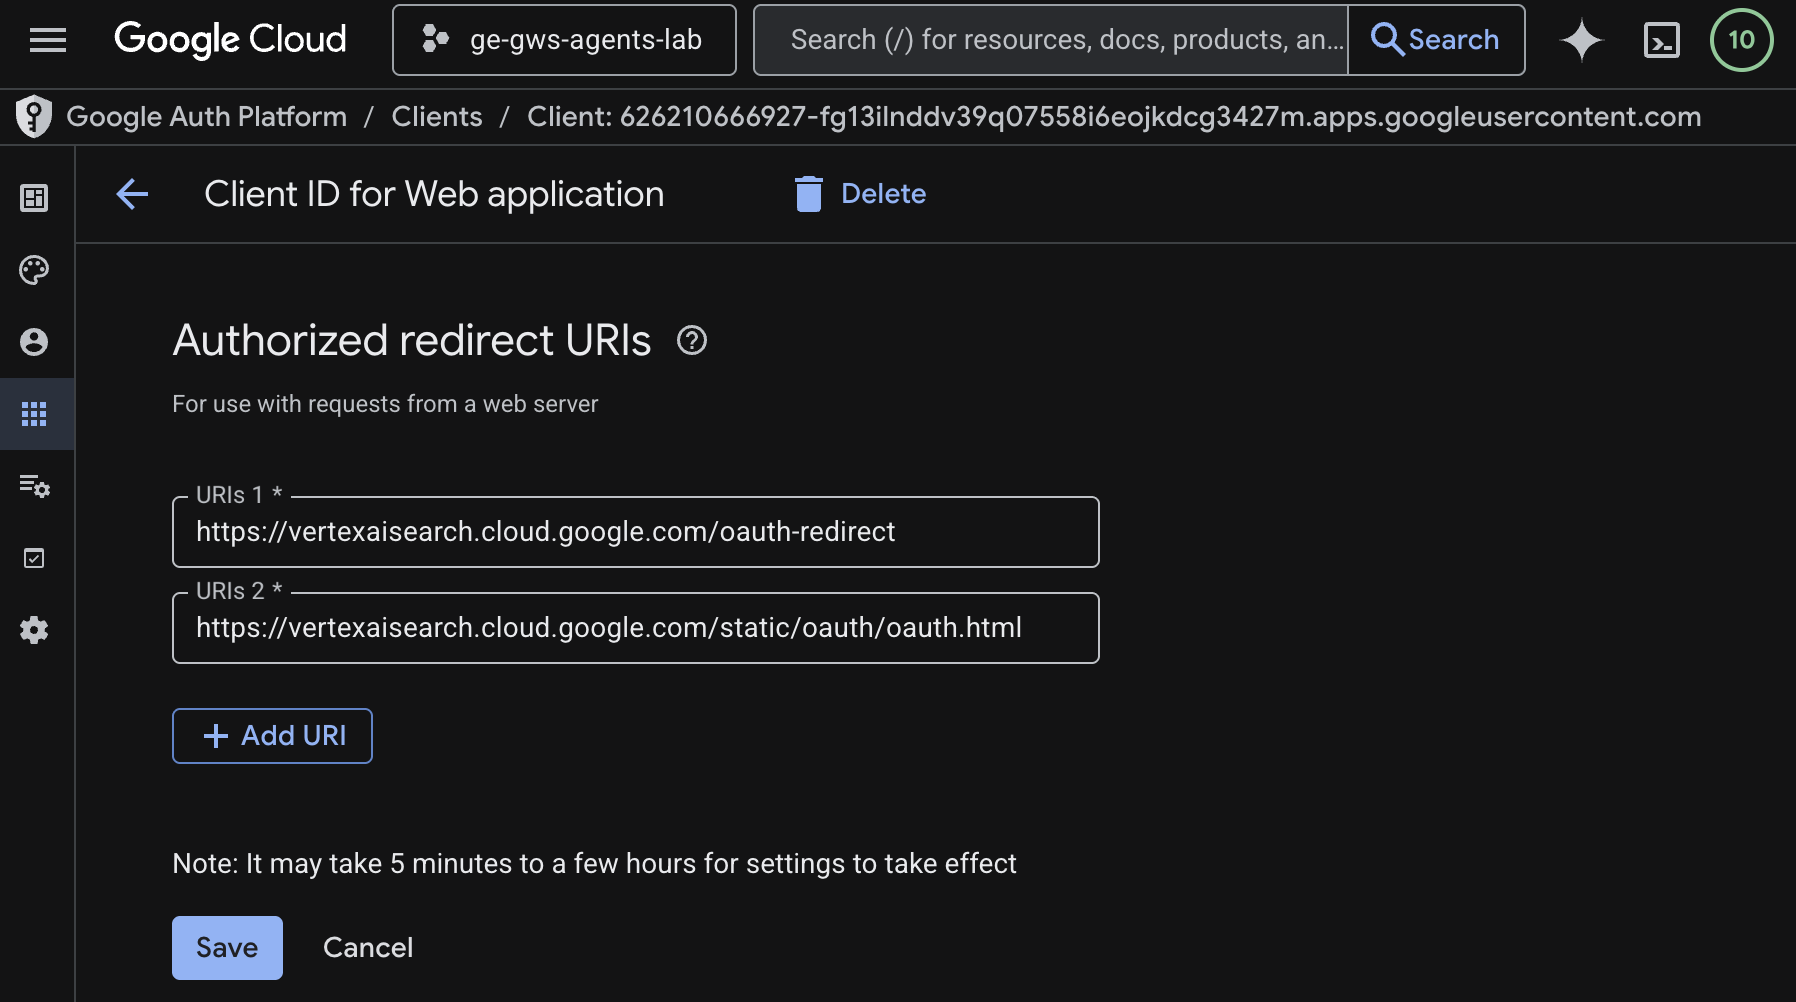Show help for Authorized redirect URIs

point(692,341)
